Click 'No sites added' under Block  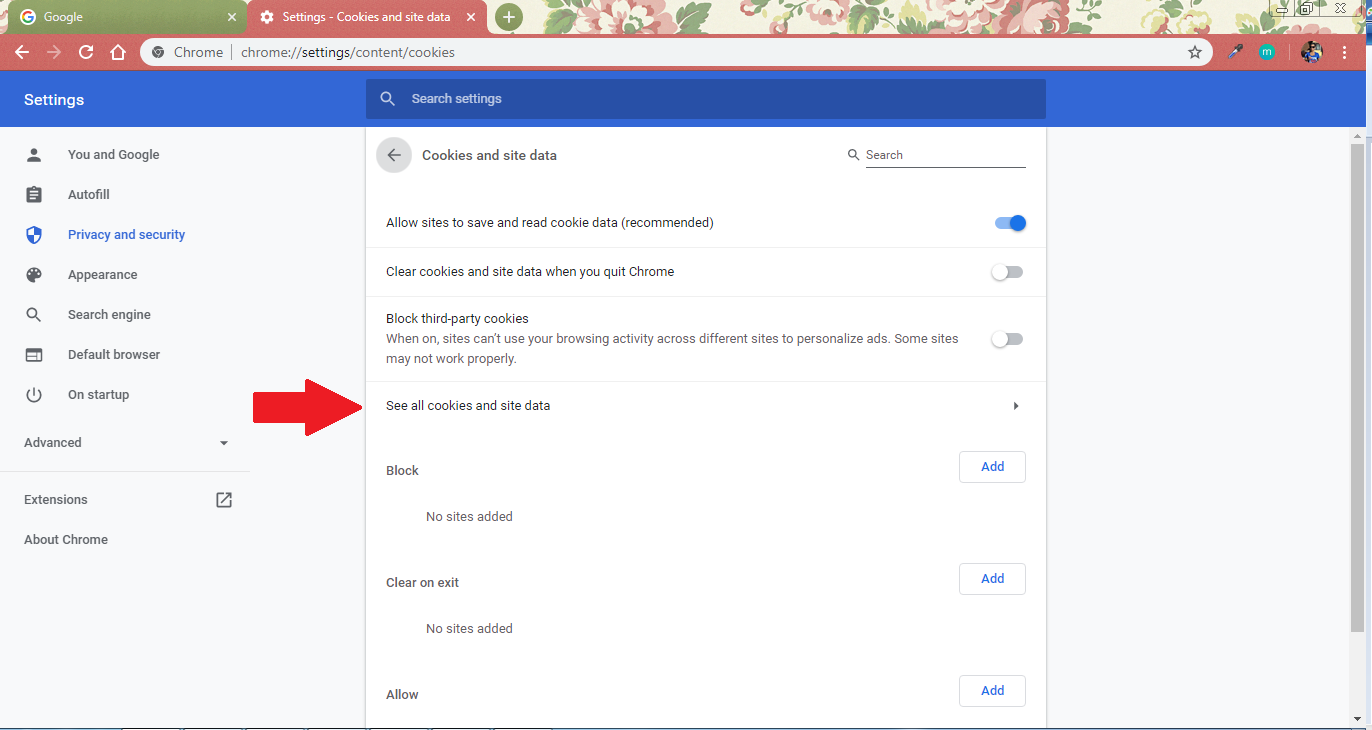469,517
